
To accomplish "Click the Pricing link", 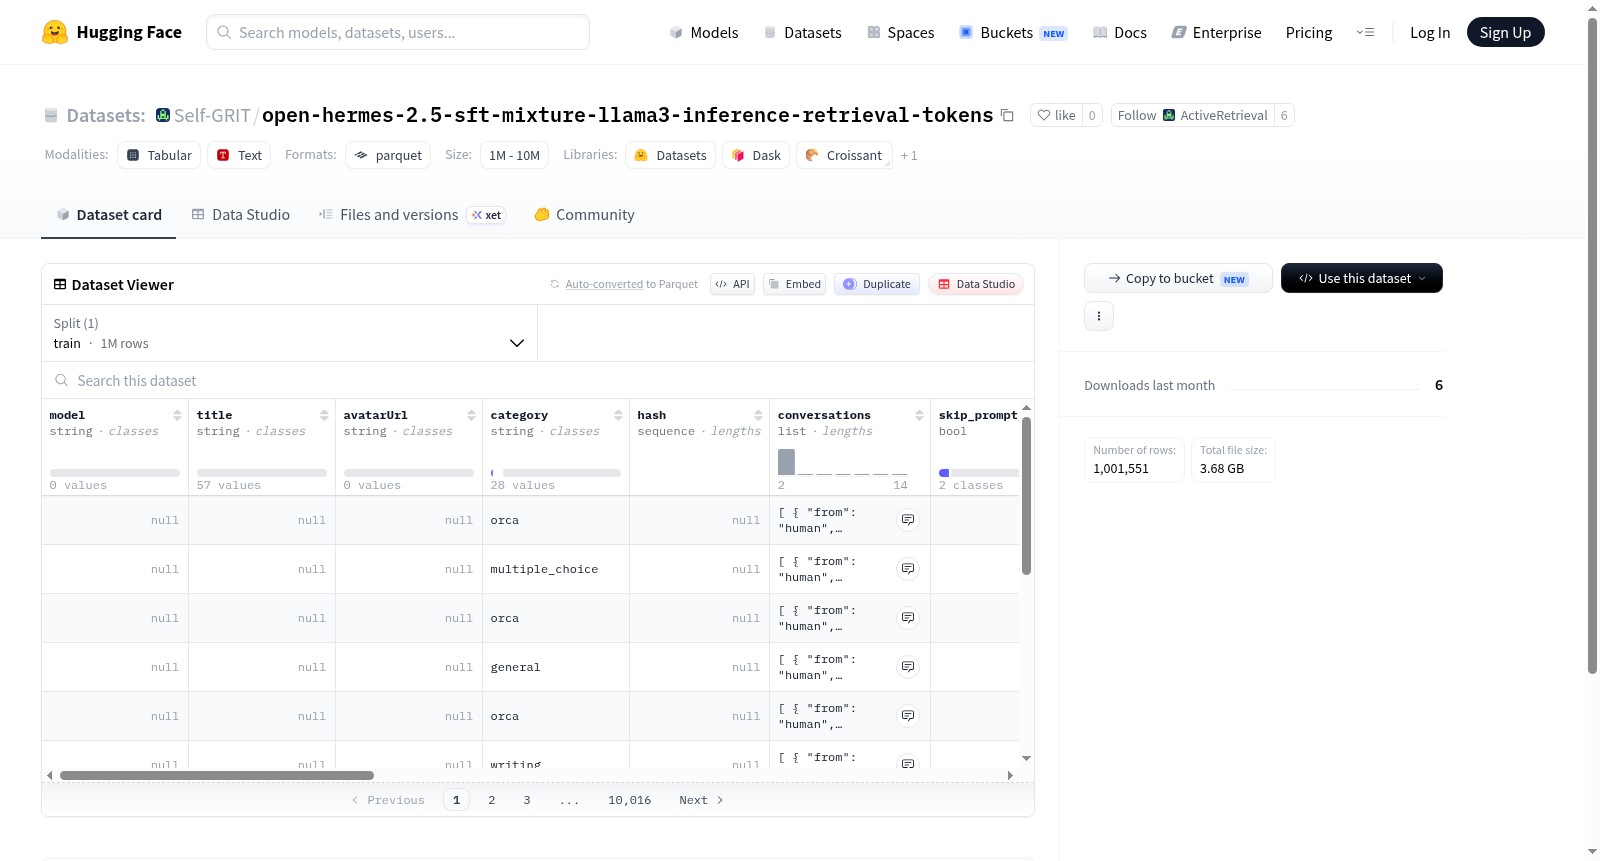I will coord(1309,32).
